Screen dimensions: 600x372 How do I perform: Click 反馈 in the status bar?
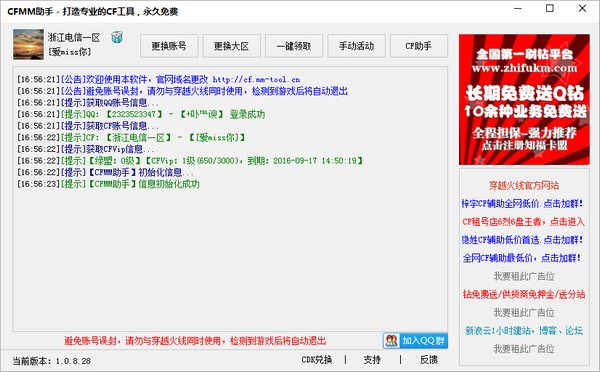coord(429,360)
